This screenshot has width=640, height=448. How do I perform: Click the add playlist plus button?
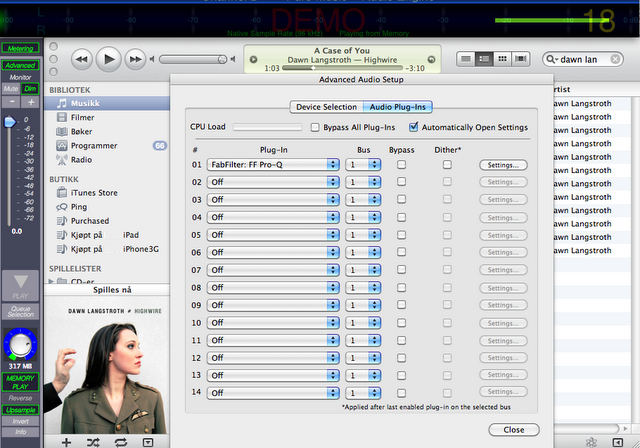tap(66, 442)
